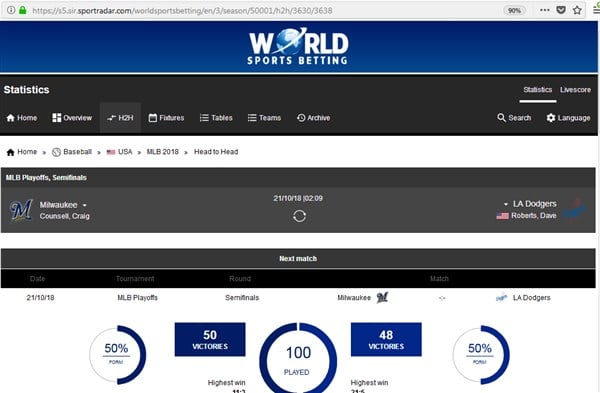Click the green padlock security icon
The width and height of the screenshot is (600, 393).
pyautogui.click(x=23, y=10)
